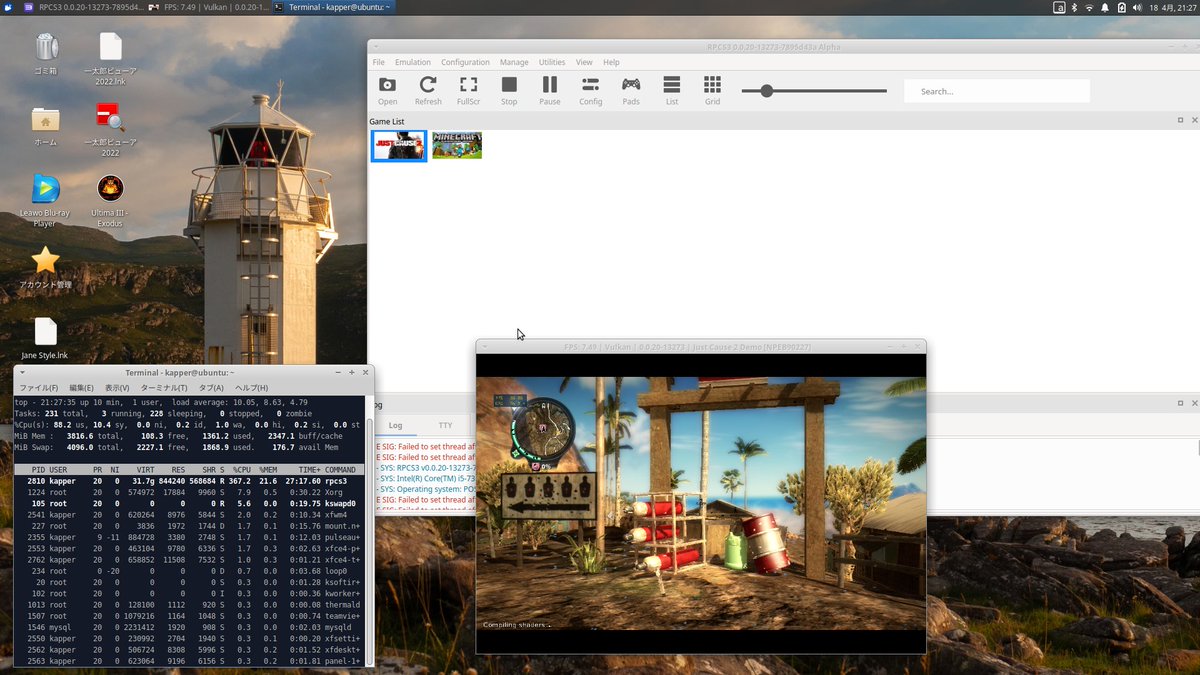The height and width of the screenshot is (675, 1200).
Task: Select the Just Cause 2 game thumbnail
Action: coord(399,146)
